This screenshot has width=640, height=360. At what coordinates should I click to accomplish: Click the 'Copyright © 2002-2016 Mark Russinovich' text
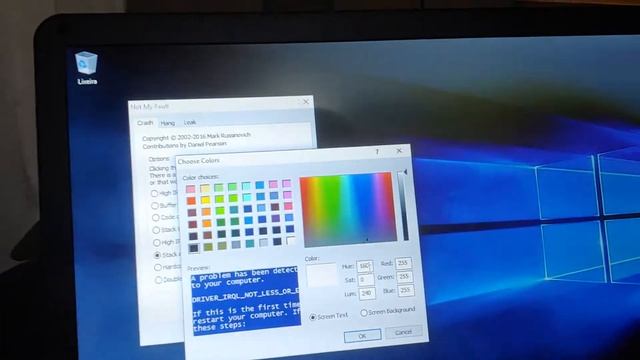point(196,136)
